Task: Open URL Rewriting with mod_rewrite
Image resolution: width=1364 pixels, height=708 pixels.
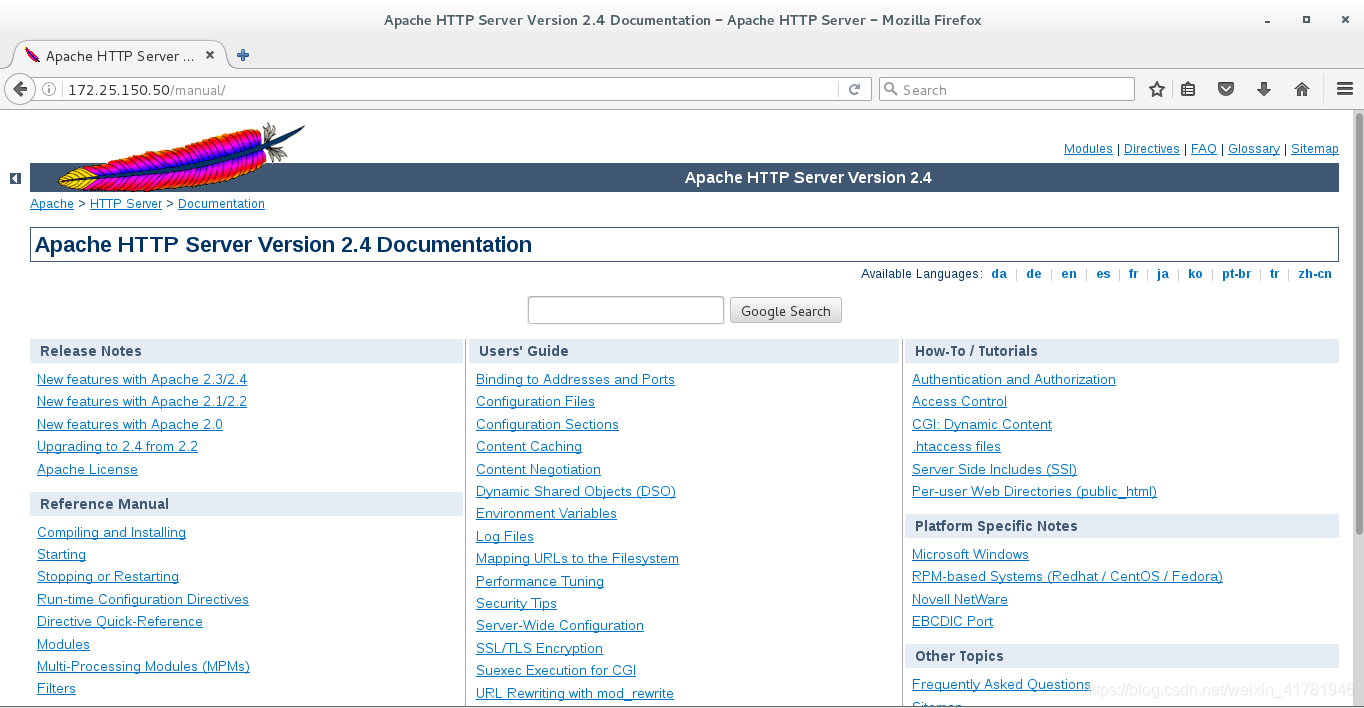Action: (575, 693)
